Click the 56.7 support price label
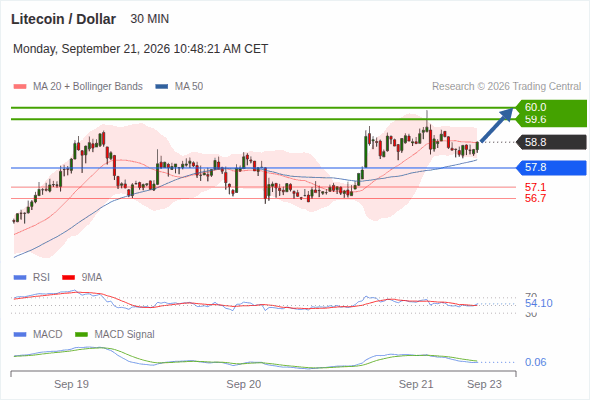Viewport: 590px width, 400px height. 535,198
